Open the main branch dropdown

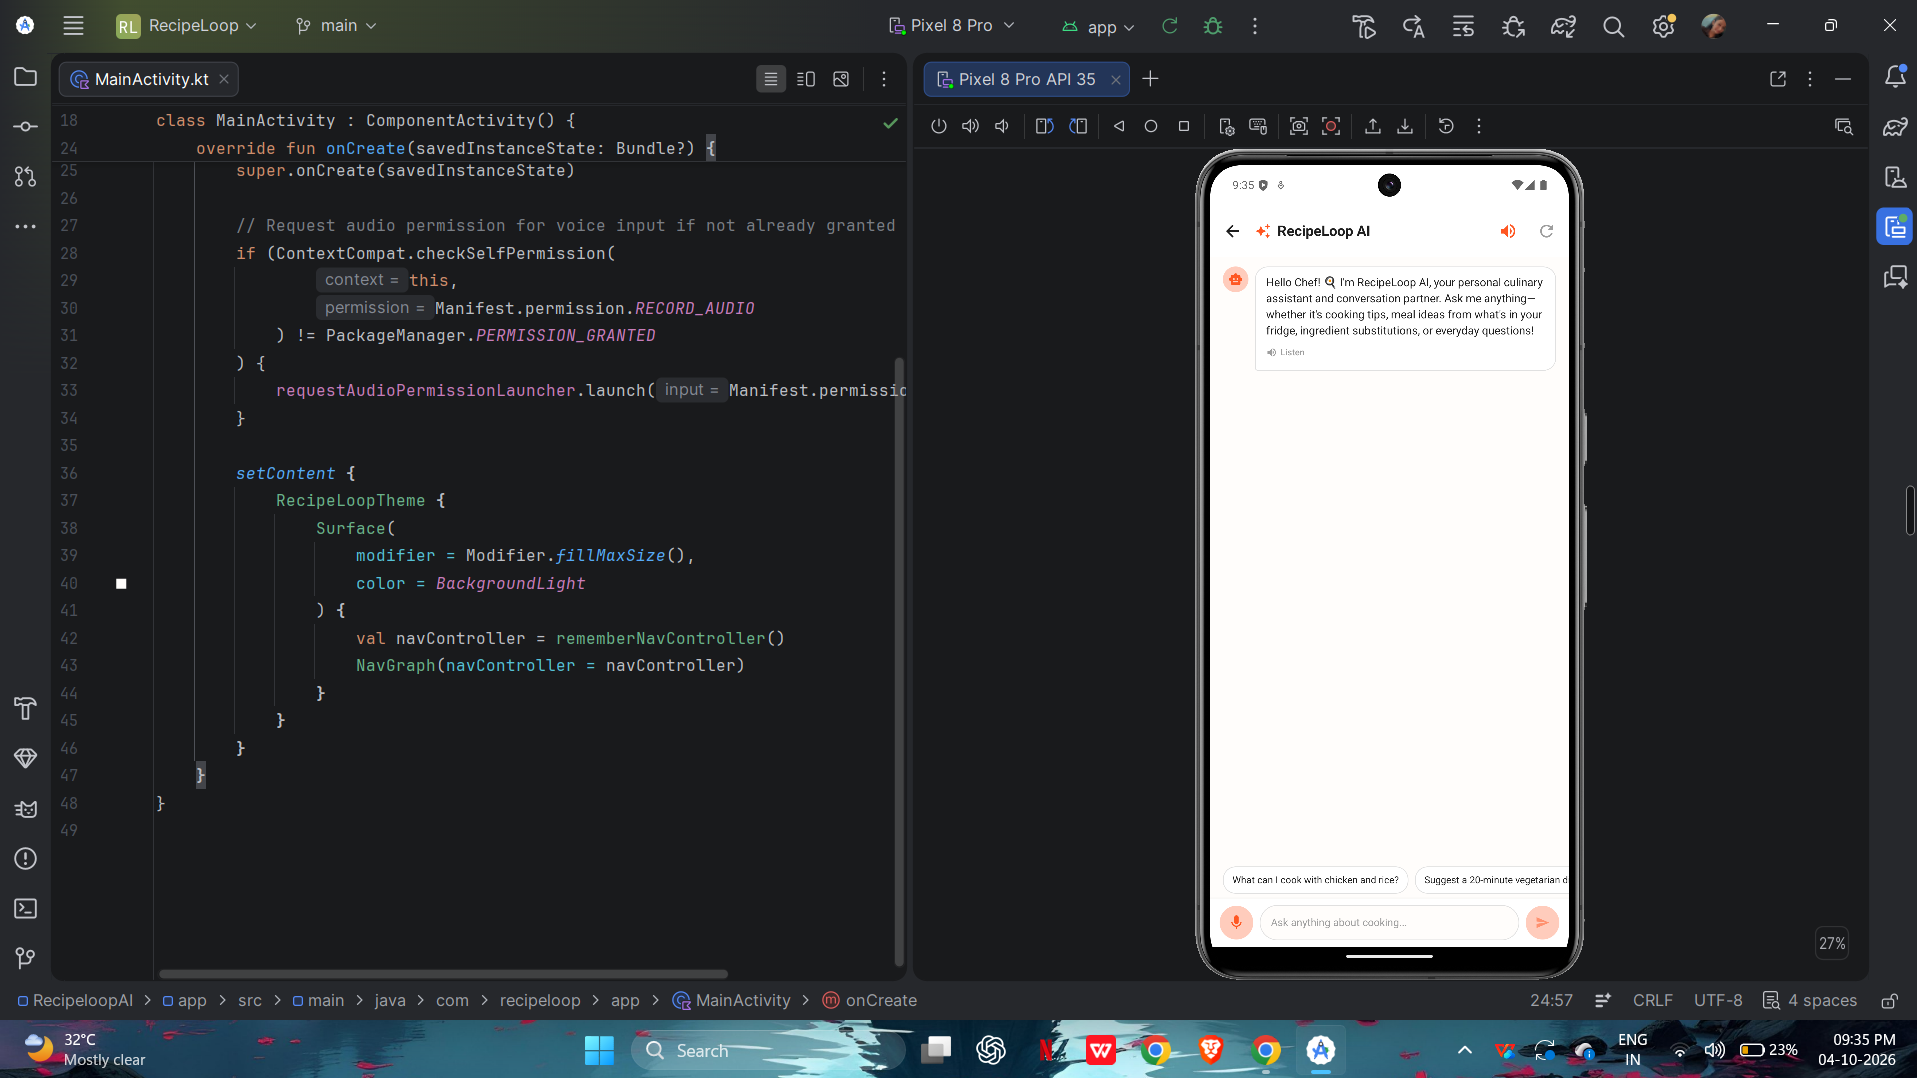pyautogui.click(x=337, y=26)
